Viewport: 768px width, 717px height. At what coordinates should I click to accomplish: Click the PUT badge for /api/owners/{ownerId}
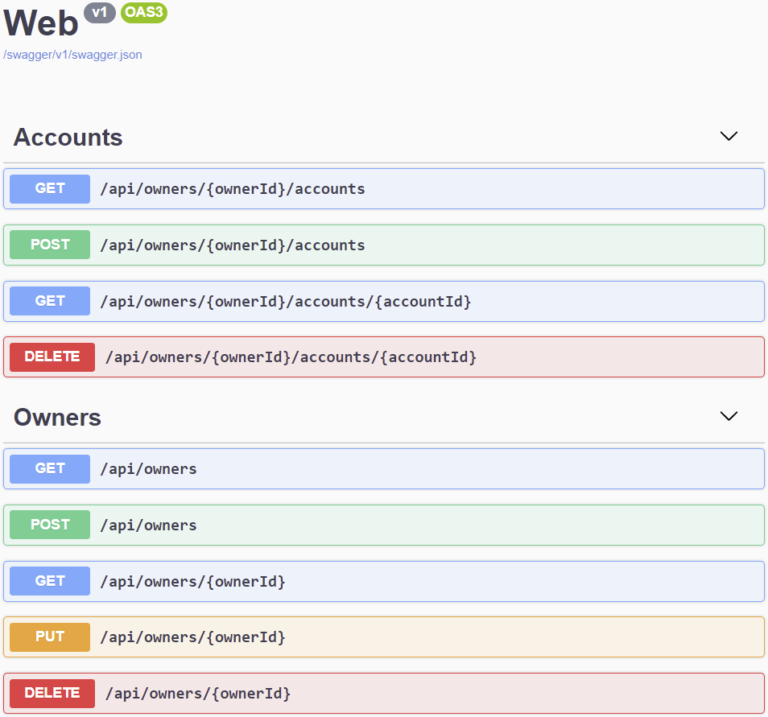pos(50,637)
